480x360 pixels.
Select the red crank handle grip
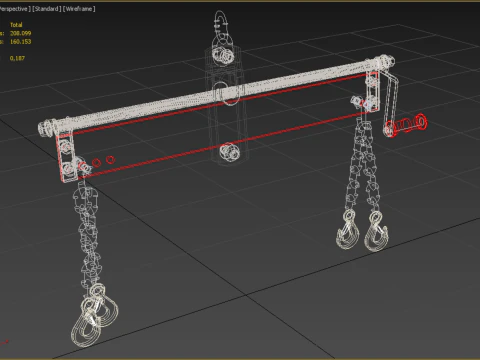406,125
